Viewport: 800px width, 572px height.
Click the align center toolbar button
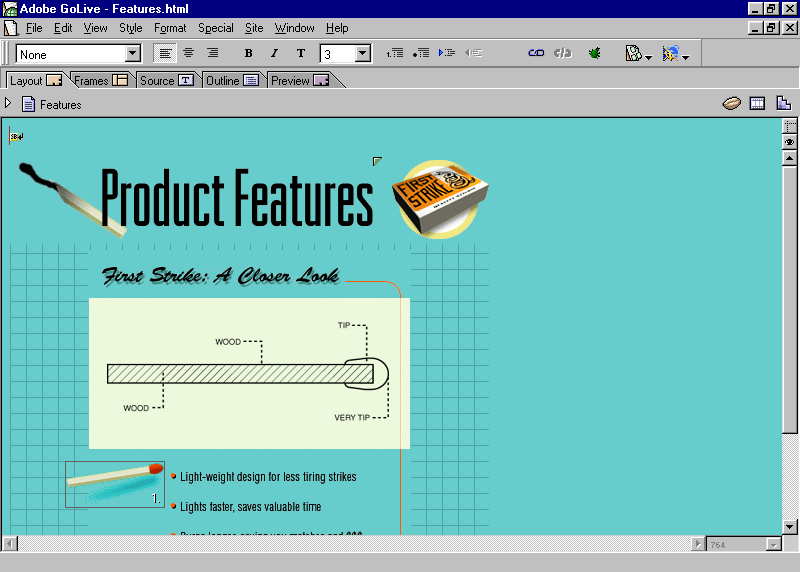(189, 53)
